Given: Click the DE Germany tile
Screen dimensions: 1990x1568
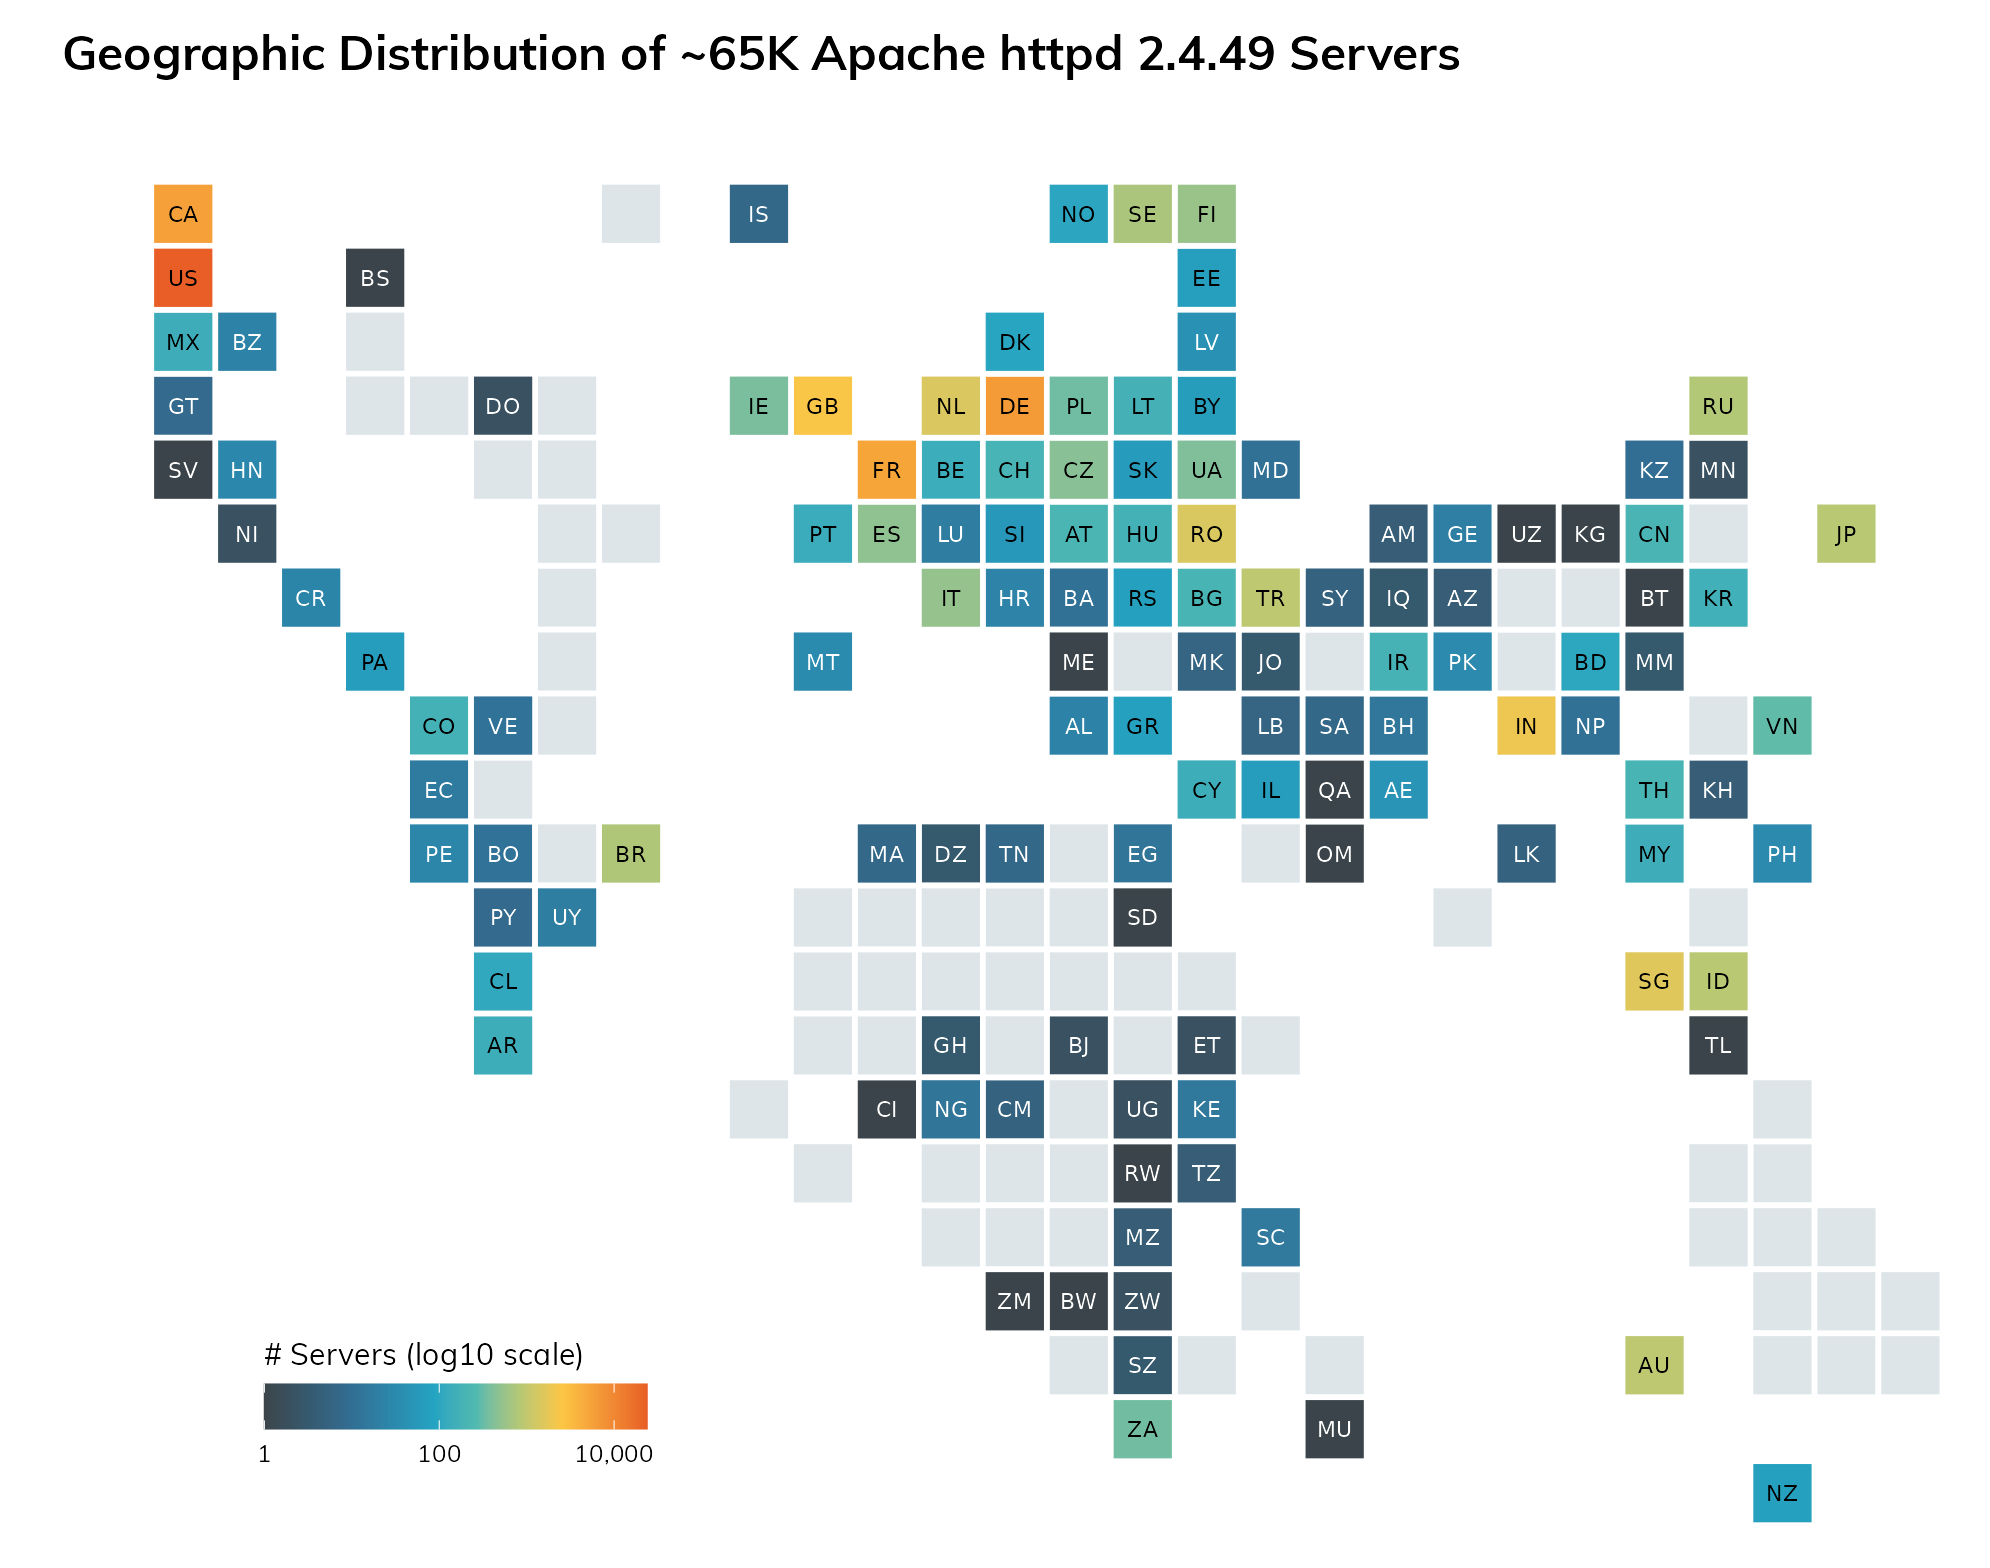Looking at the screenshot, I should click(x=1014, y=406).
